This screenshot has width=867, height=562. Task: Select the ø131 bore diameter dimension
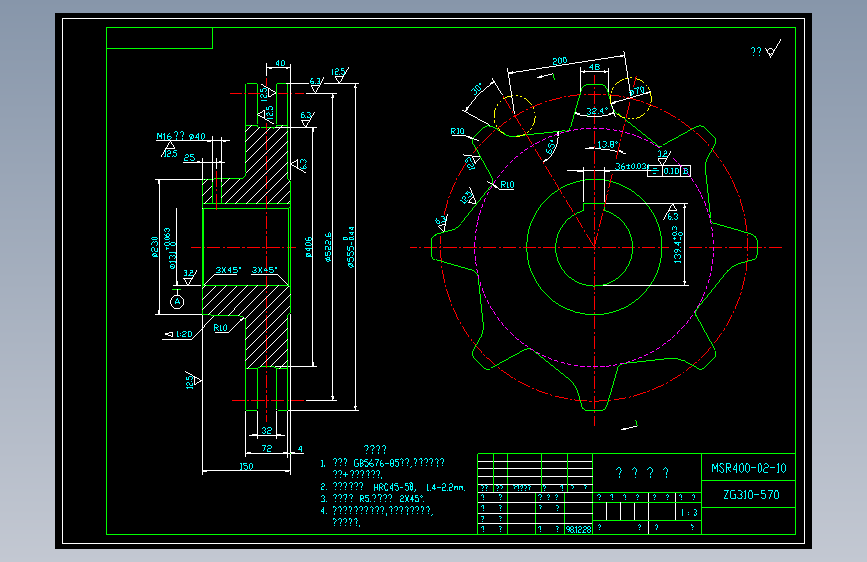click(170, 248)
